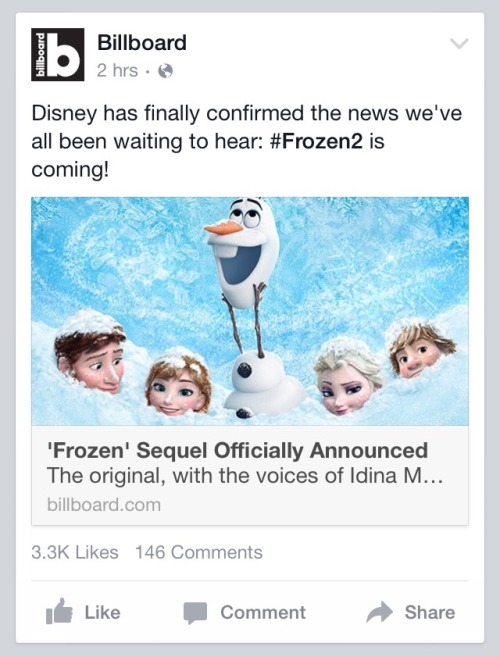Open the Billboard page name link
Screen dimensions: 500x657
point(142,43)
